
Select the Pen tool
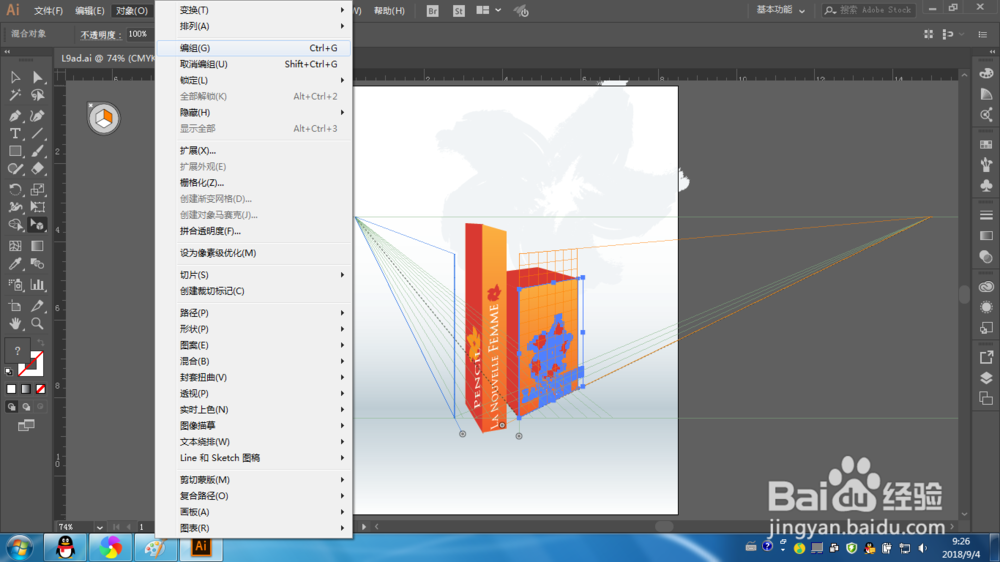point(15,116)
